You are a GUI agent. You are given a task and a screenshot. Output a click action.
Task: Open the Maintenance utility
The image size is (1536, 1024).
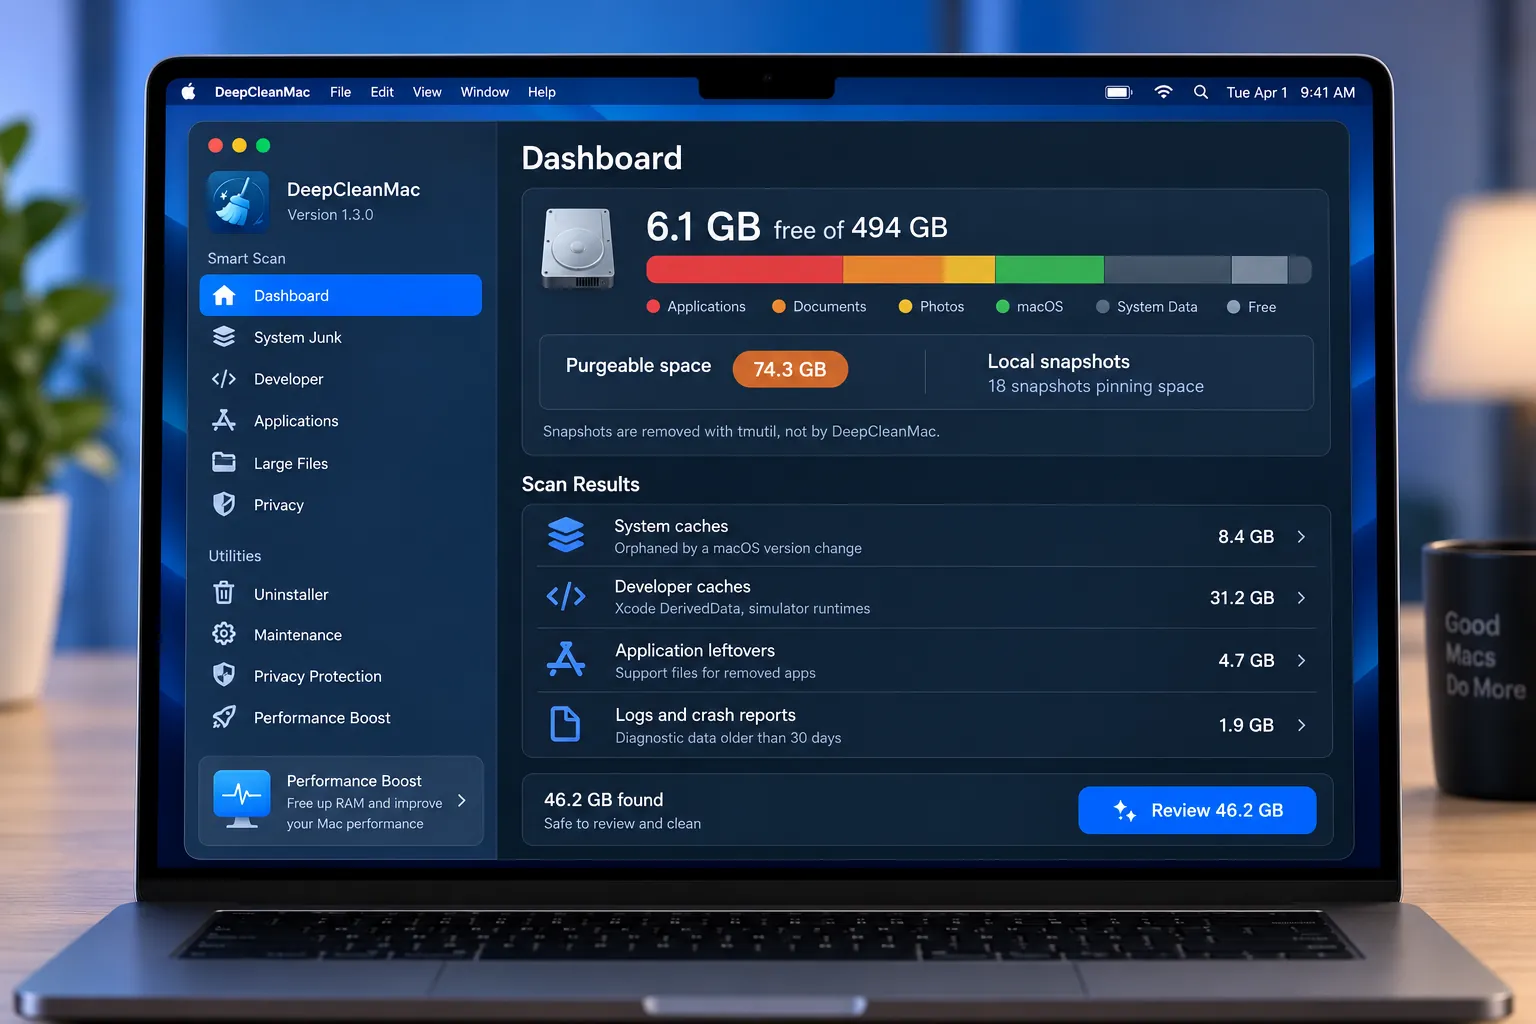341,635
